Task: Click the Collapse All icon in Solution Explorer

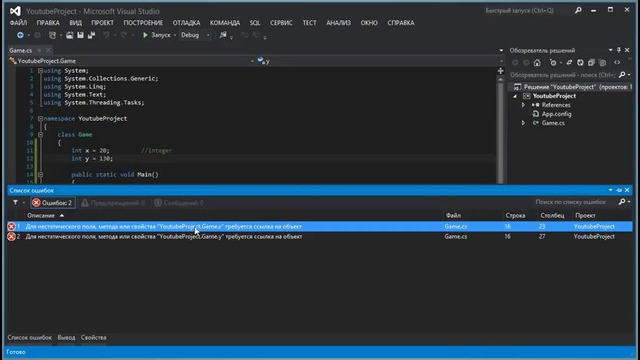Action: click(x=591, y=63)
